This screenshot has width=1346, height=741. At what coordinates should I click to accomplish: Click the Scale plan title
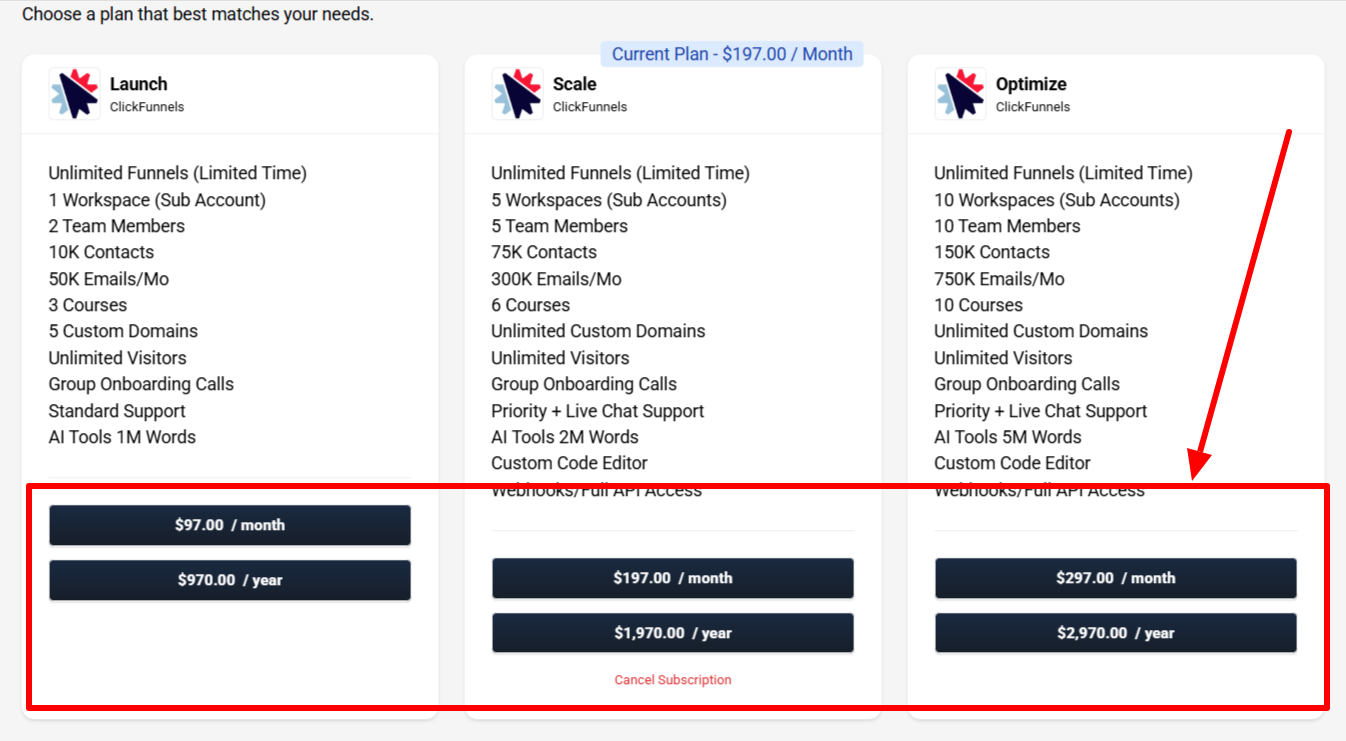575,84
